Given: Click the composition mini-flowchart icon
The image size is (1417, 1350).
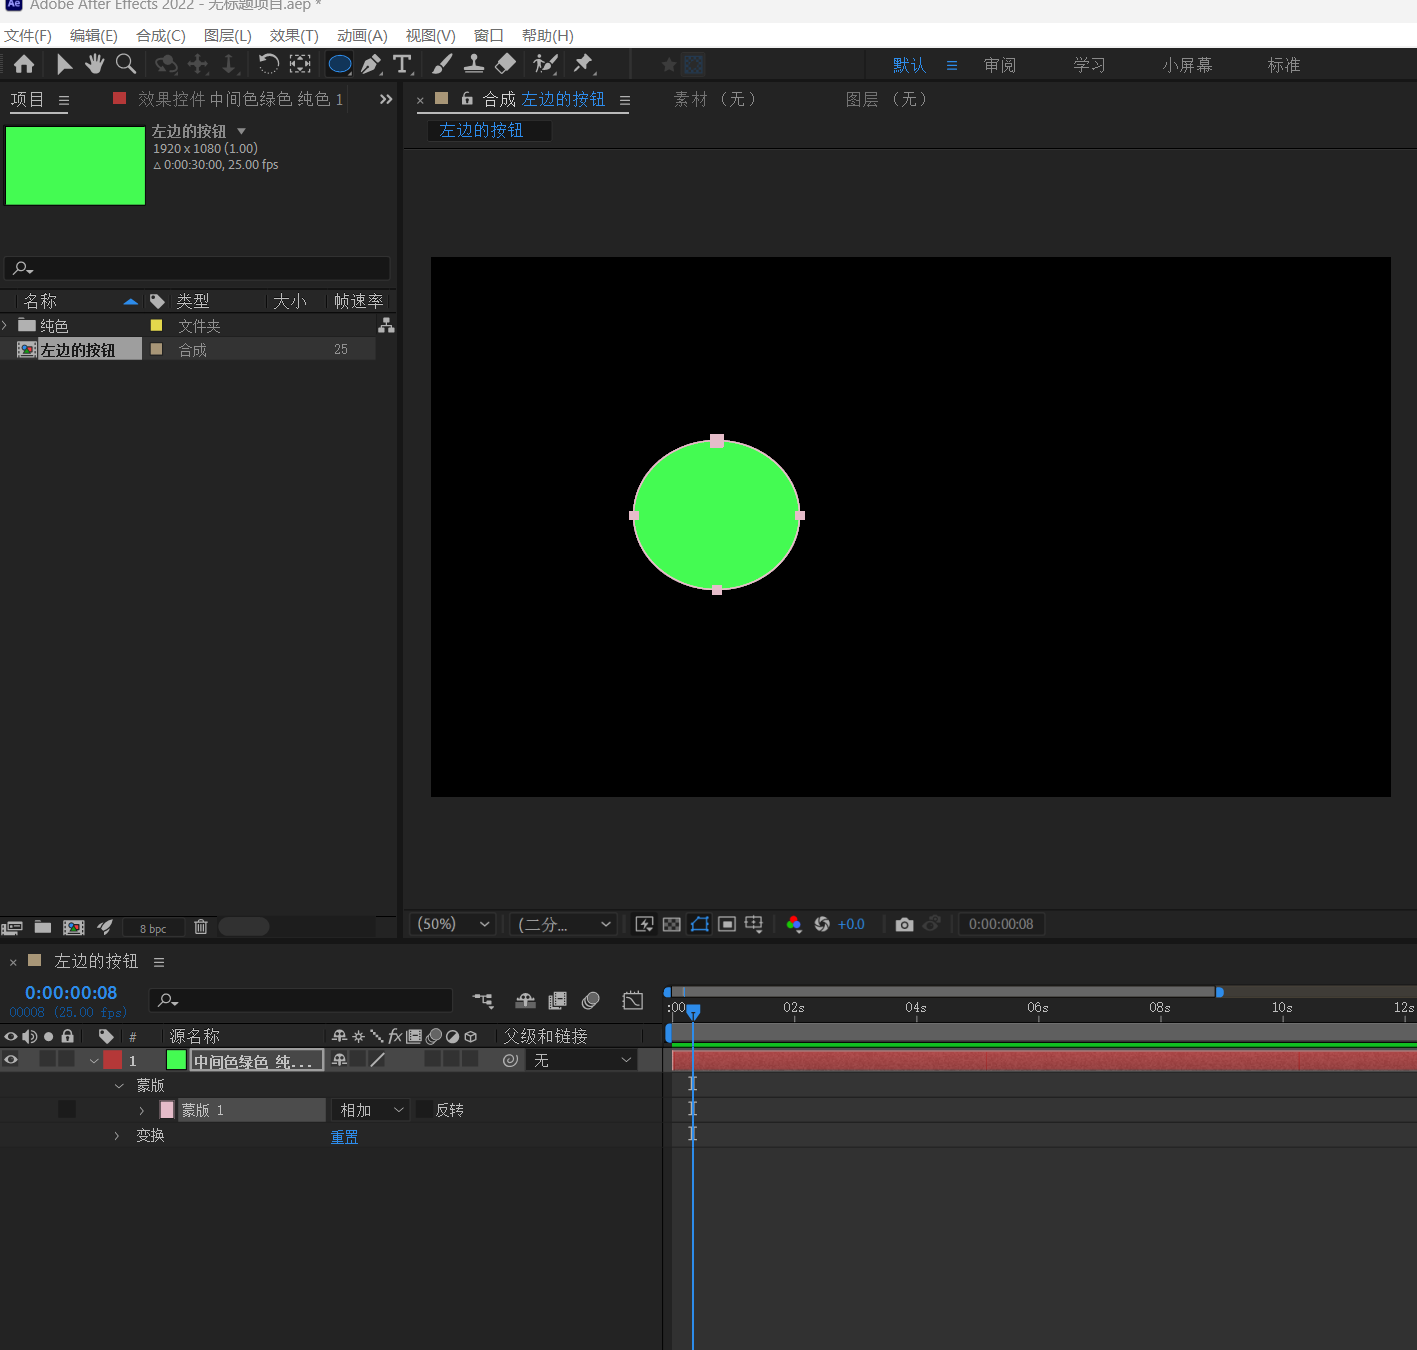Looking at the screenshot, I should 483,1001.
